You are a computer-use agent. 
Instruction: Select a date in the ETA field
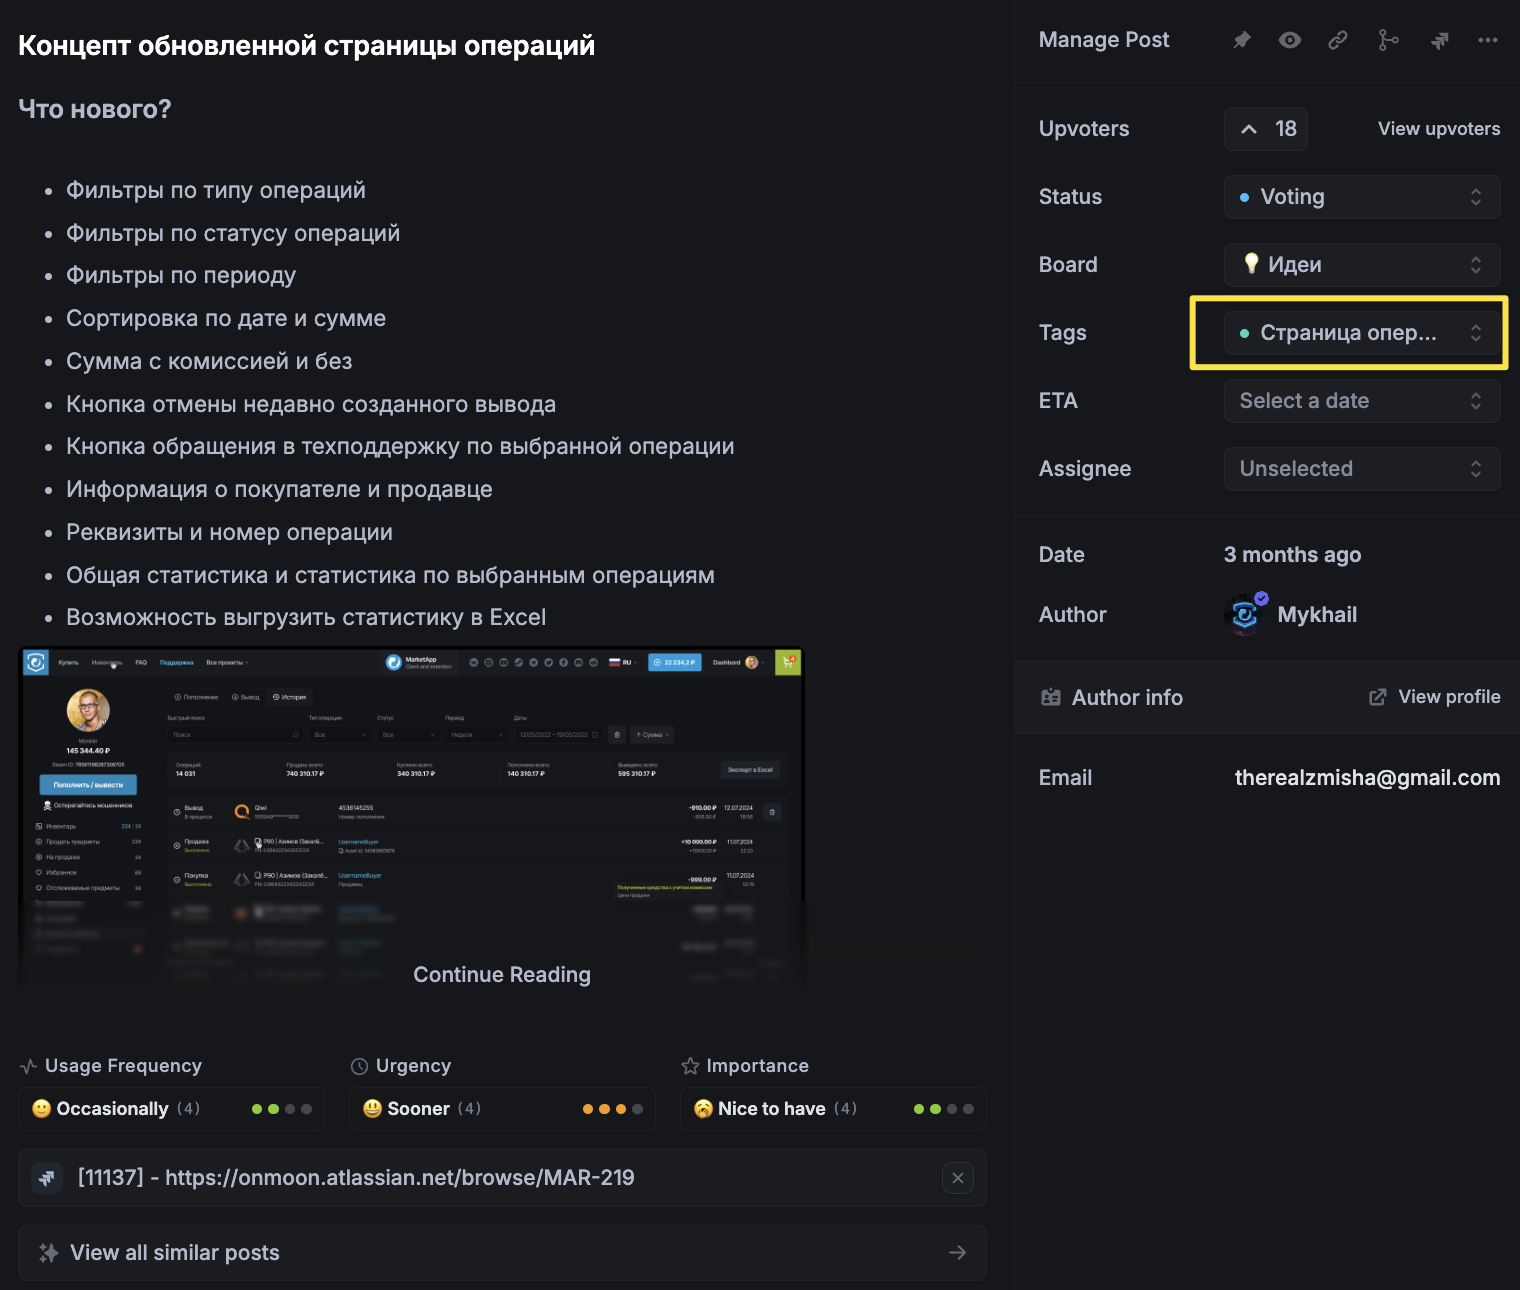(1361, 401)
